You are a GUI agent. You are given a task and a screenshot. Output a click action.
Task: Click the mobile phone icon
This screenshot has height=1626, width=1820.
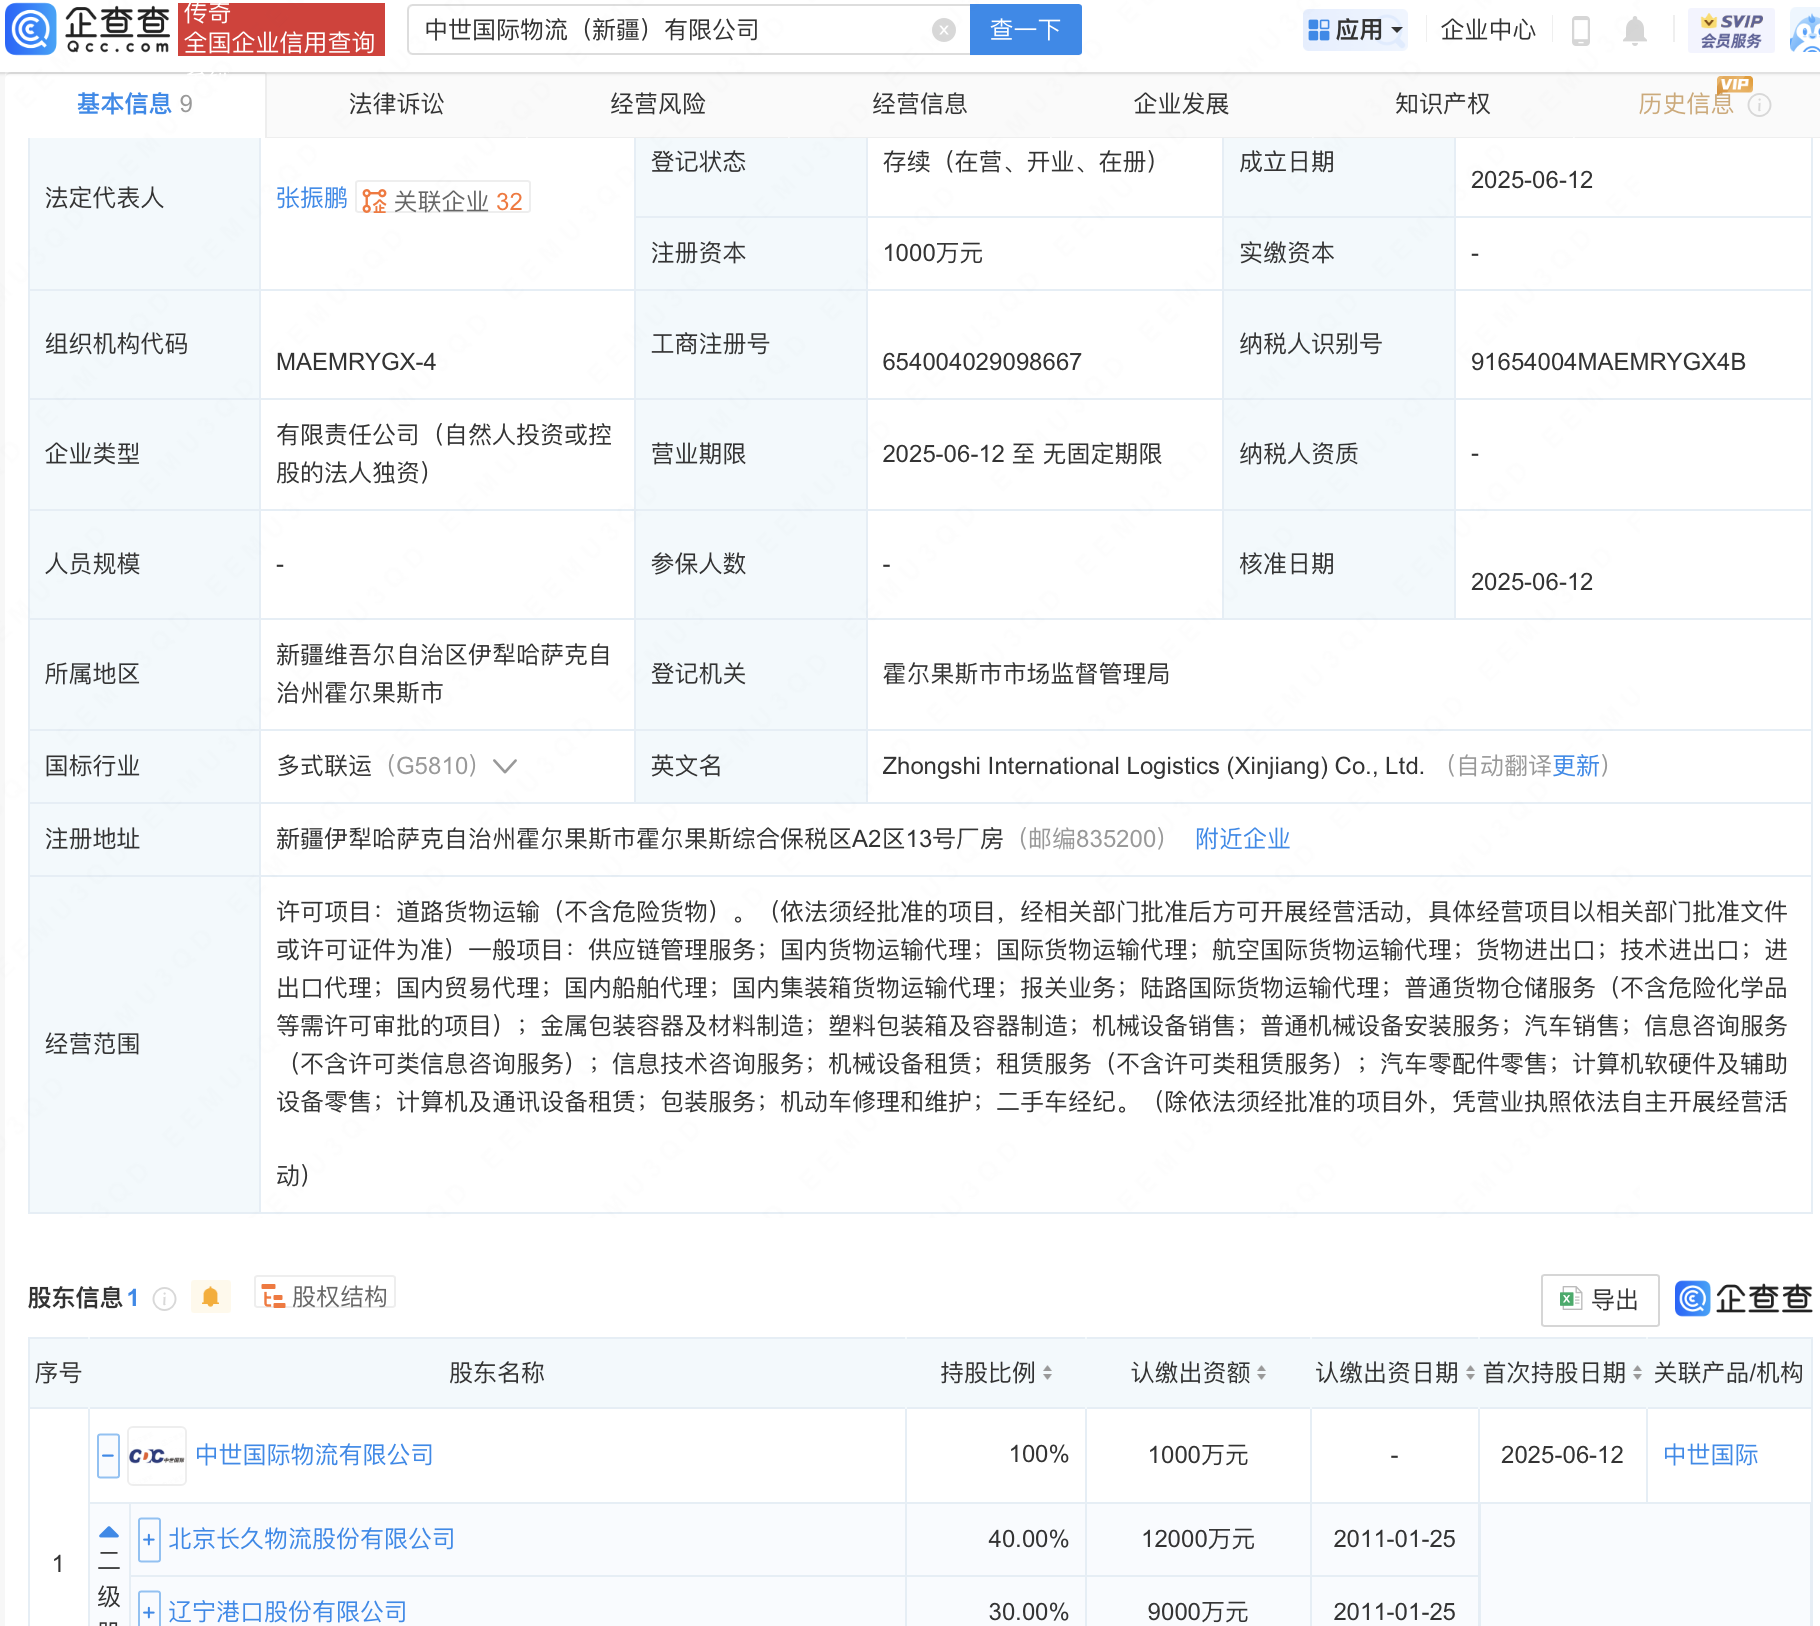[x=1581, y=30]
